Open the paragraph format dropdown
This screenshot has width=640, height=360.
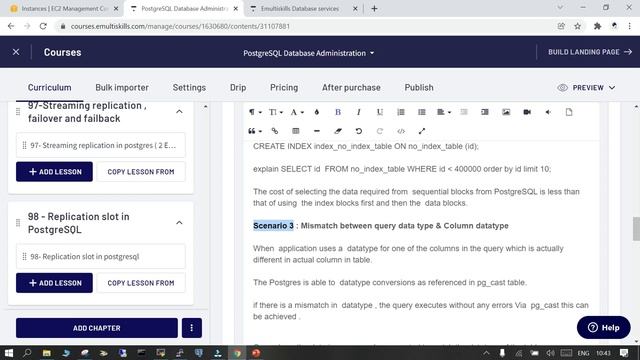click(x=255, y=112)
